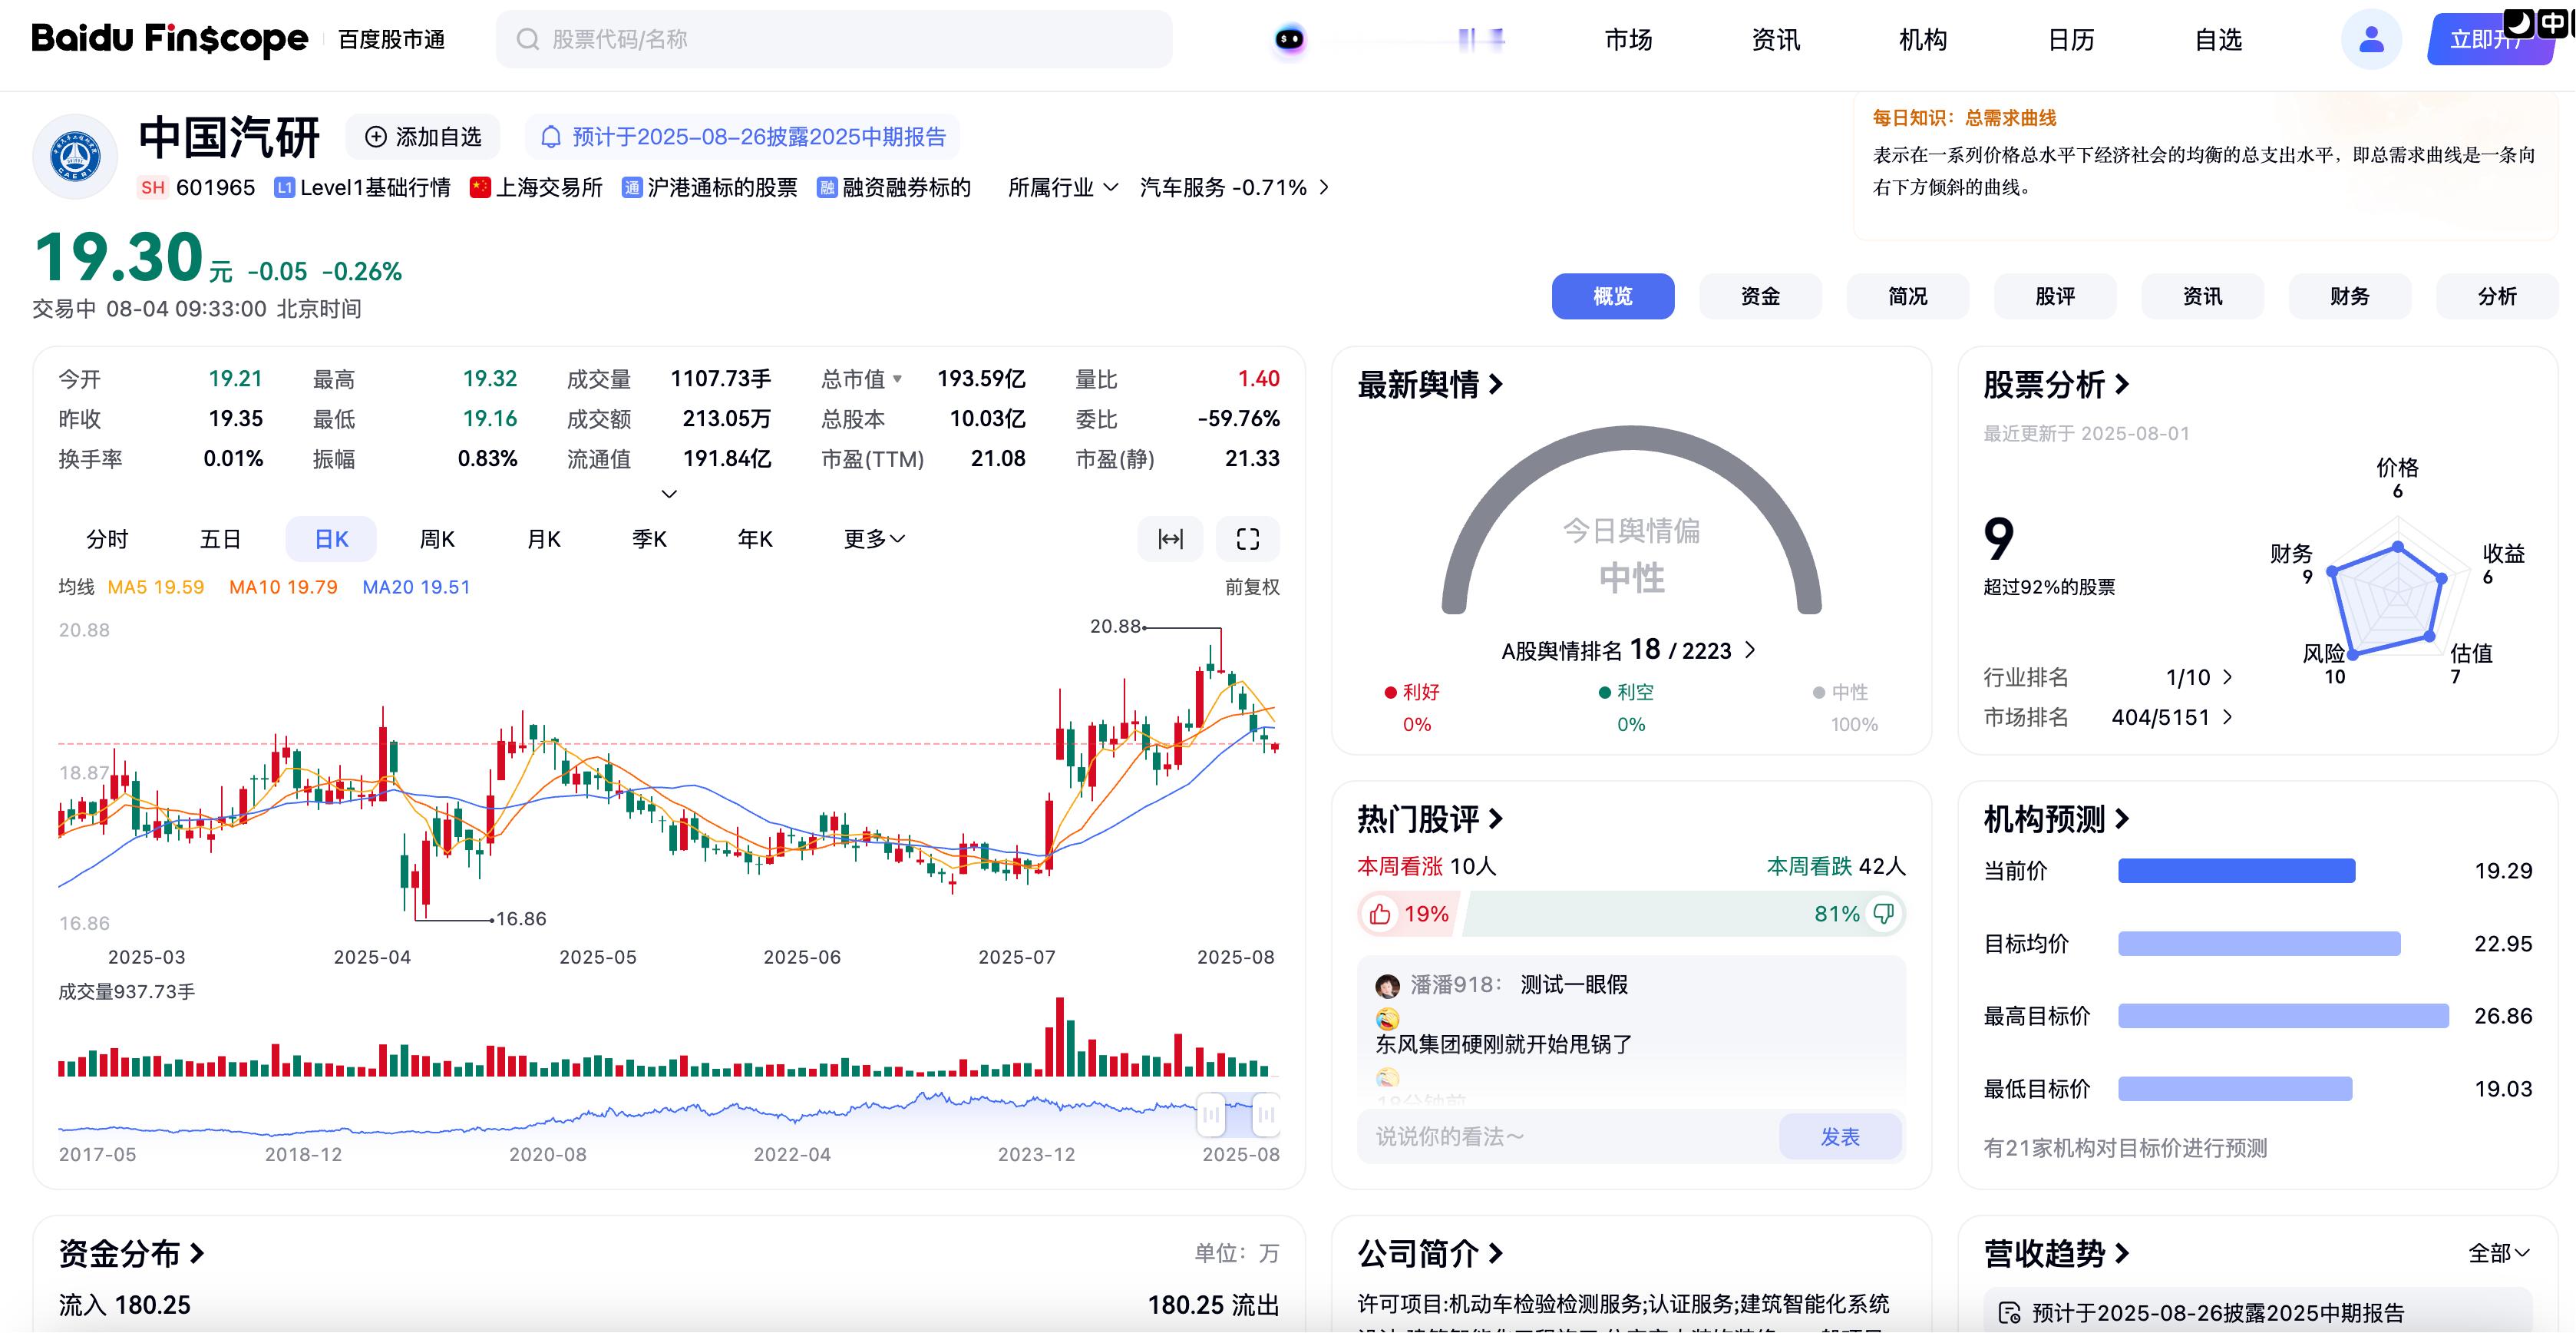2576x1333 pixels.
Task: Open 资金分布 section header
Action: [131, 1253]
